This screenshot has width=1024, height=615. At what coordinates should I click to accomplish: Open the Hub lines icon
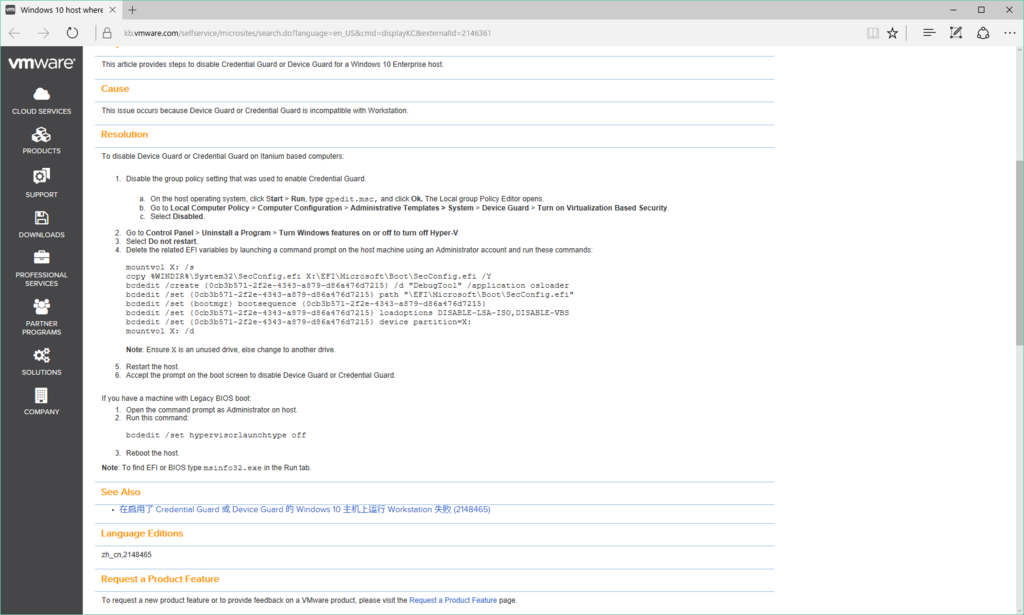(x=929, y=33)
